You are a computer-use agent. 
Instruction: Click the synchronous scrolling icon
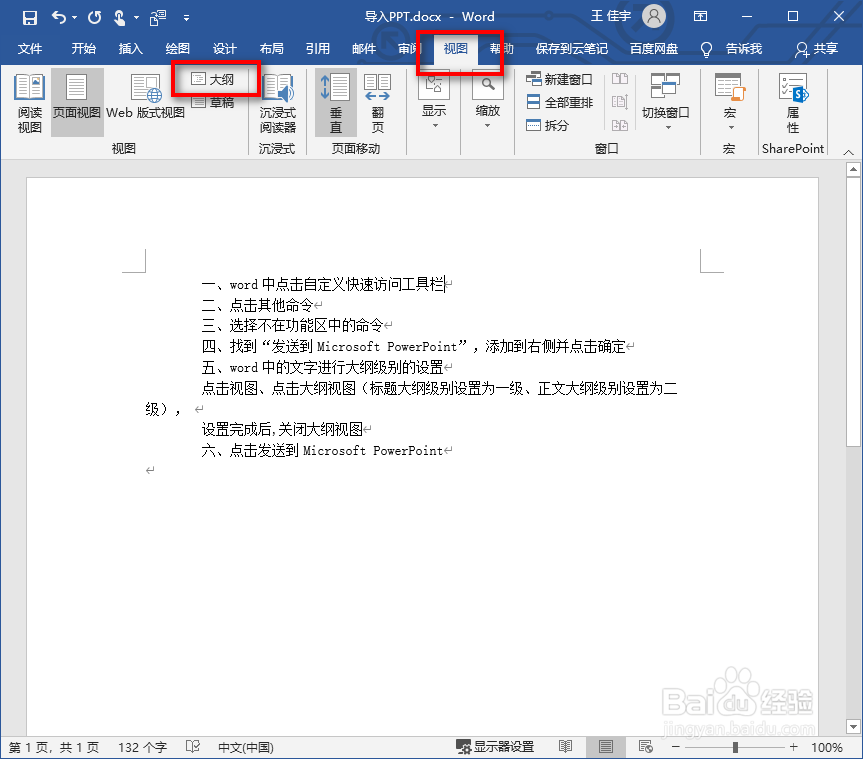click(620, 102)
